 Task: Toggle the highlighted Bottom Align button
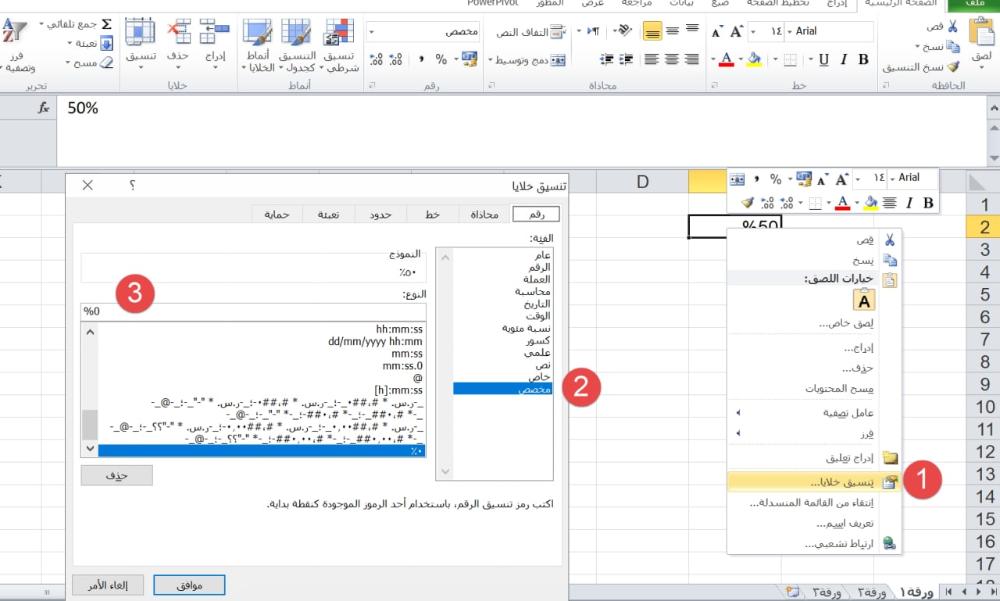tap(652, 31)
